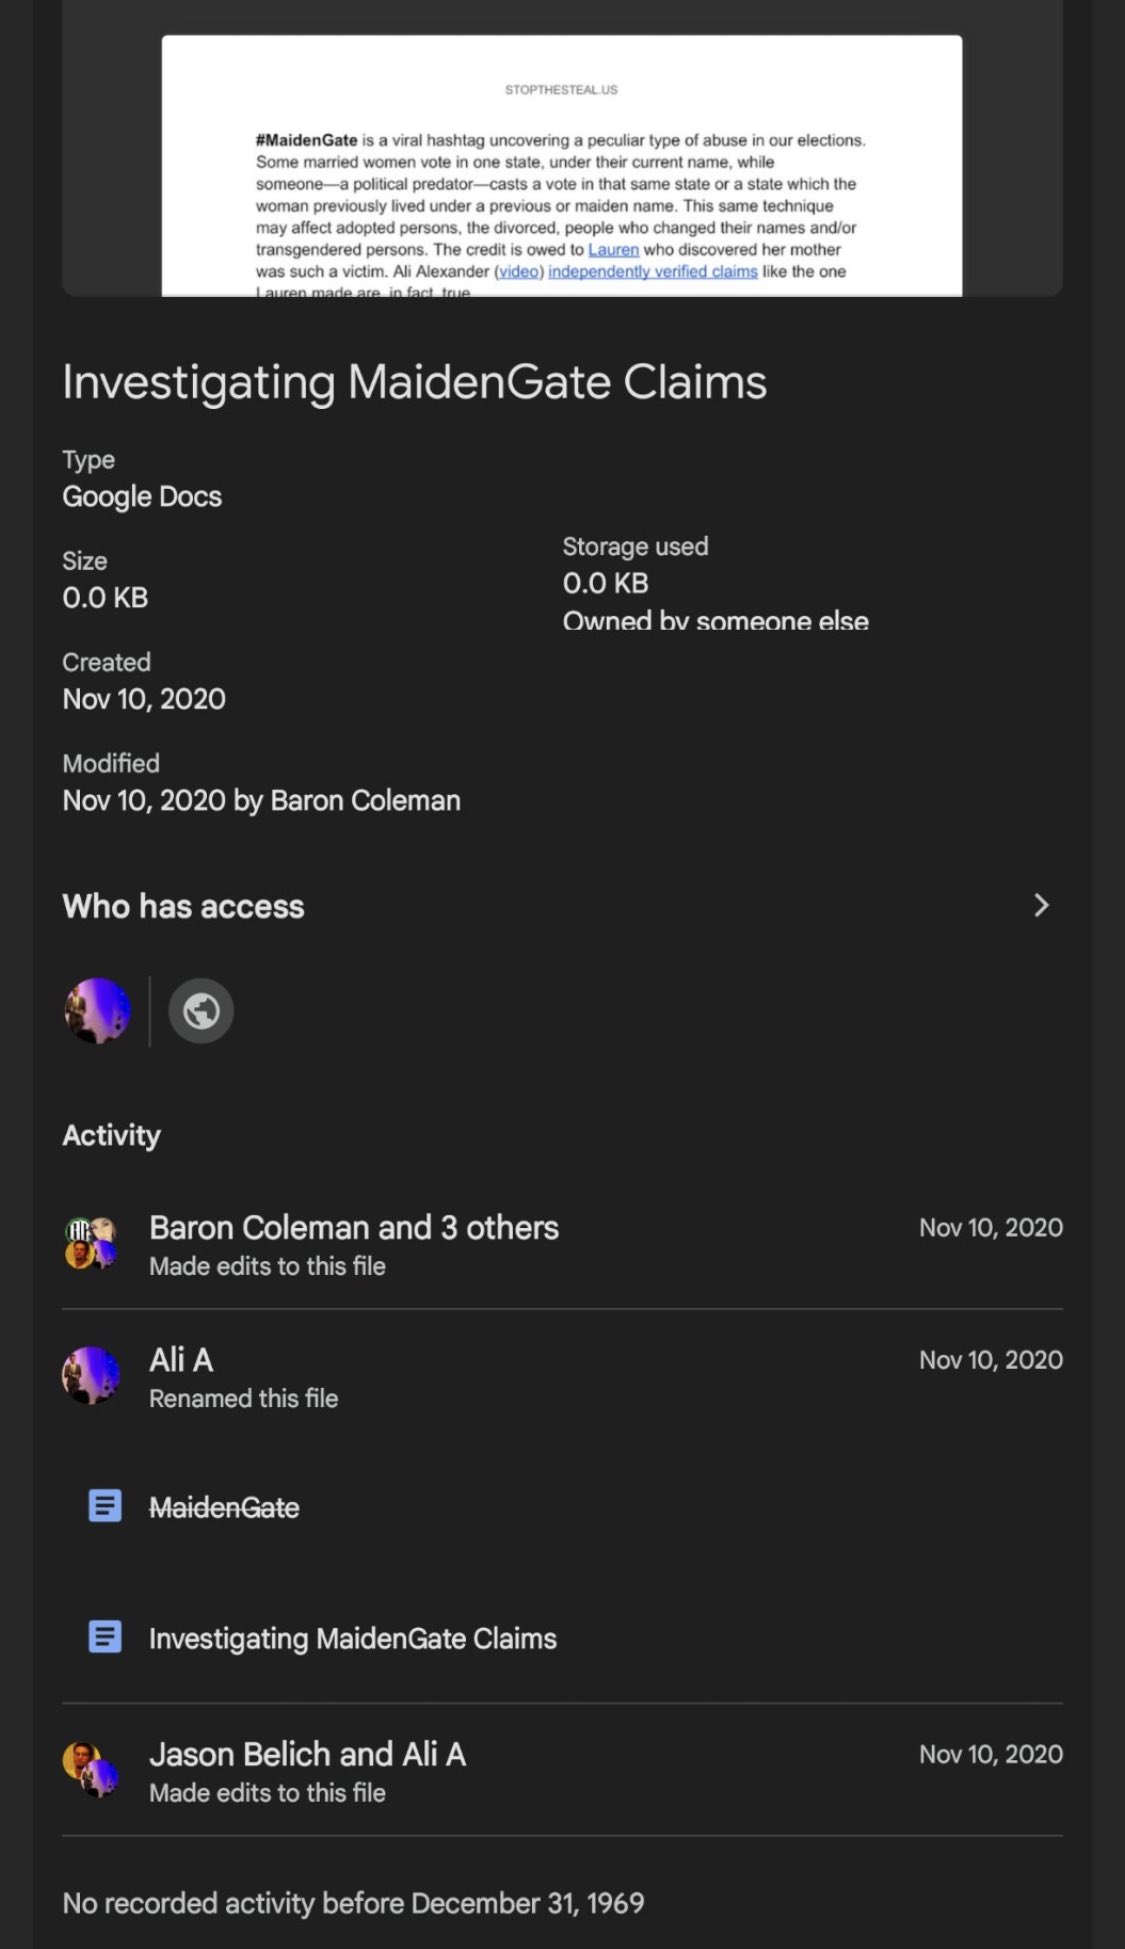Click the grouped avatars beside Baron Coleman
The width and height of the screenshot is (1125, 1949).
click(x=91, y=1243)
